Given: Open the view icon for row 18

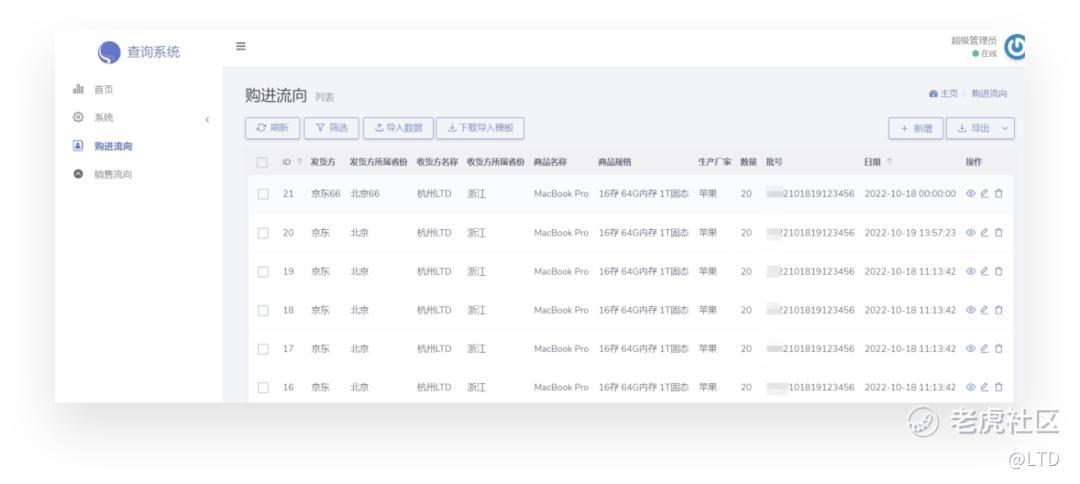Looking at the screenshot, I should (x=970, y=310).
